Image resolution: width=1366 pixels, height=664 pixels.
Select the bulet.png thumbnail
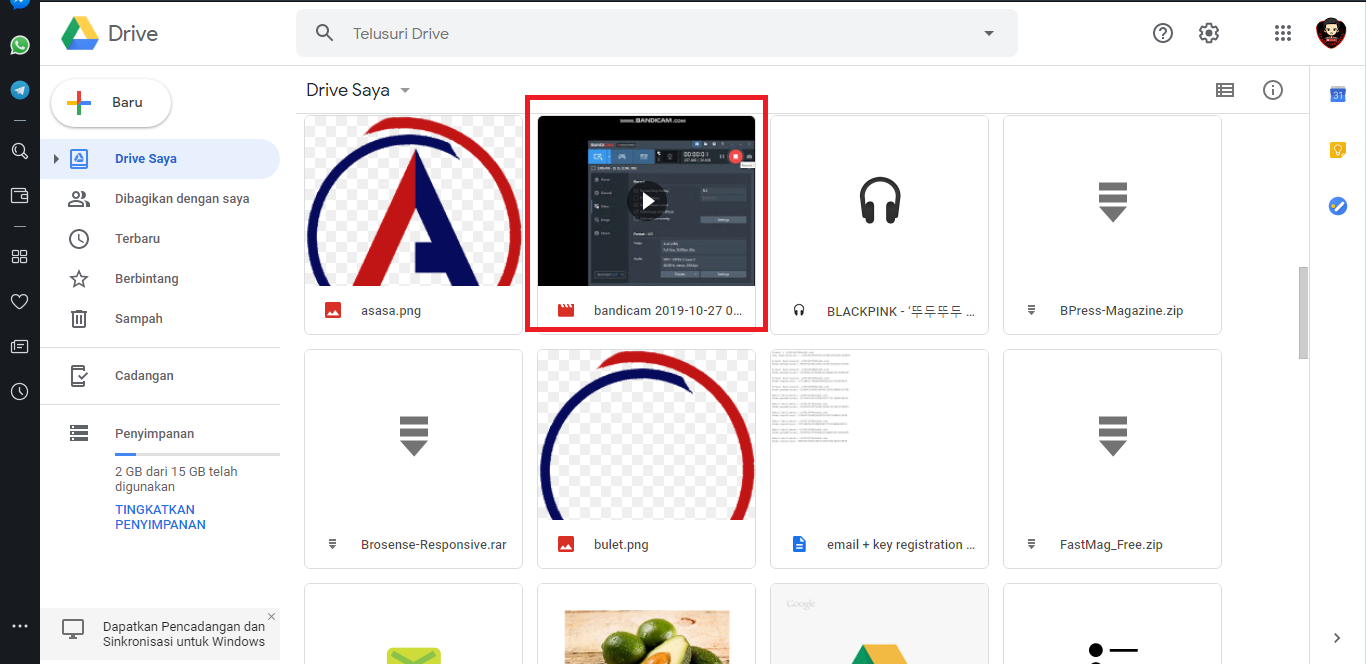click(647, 435)
